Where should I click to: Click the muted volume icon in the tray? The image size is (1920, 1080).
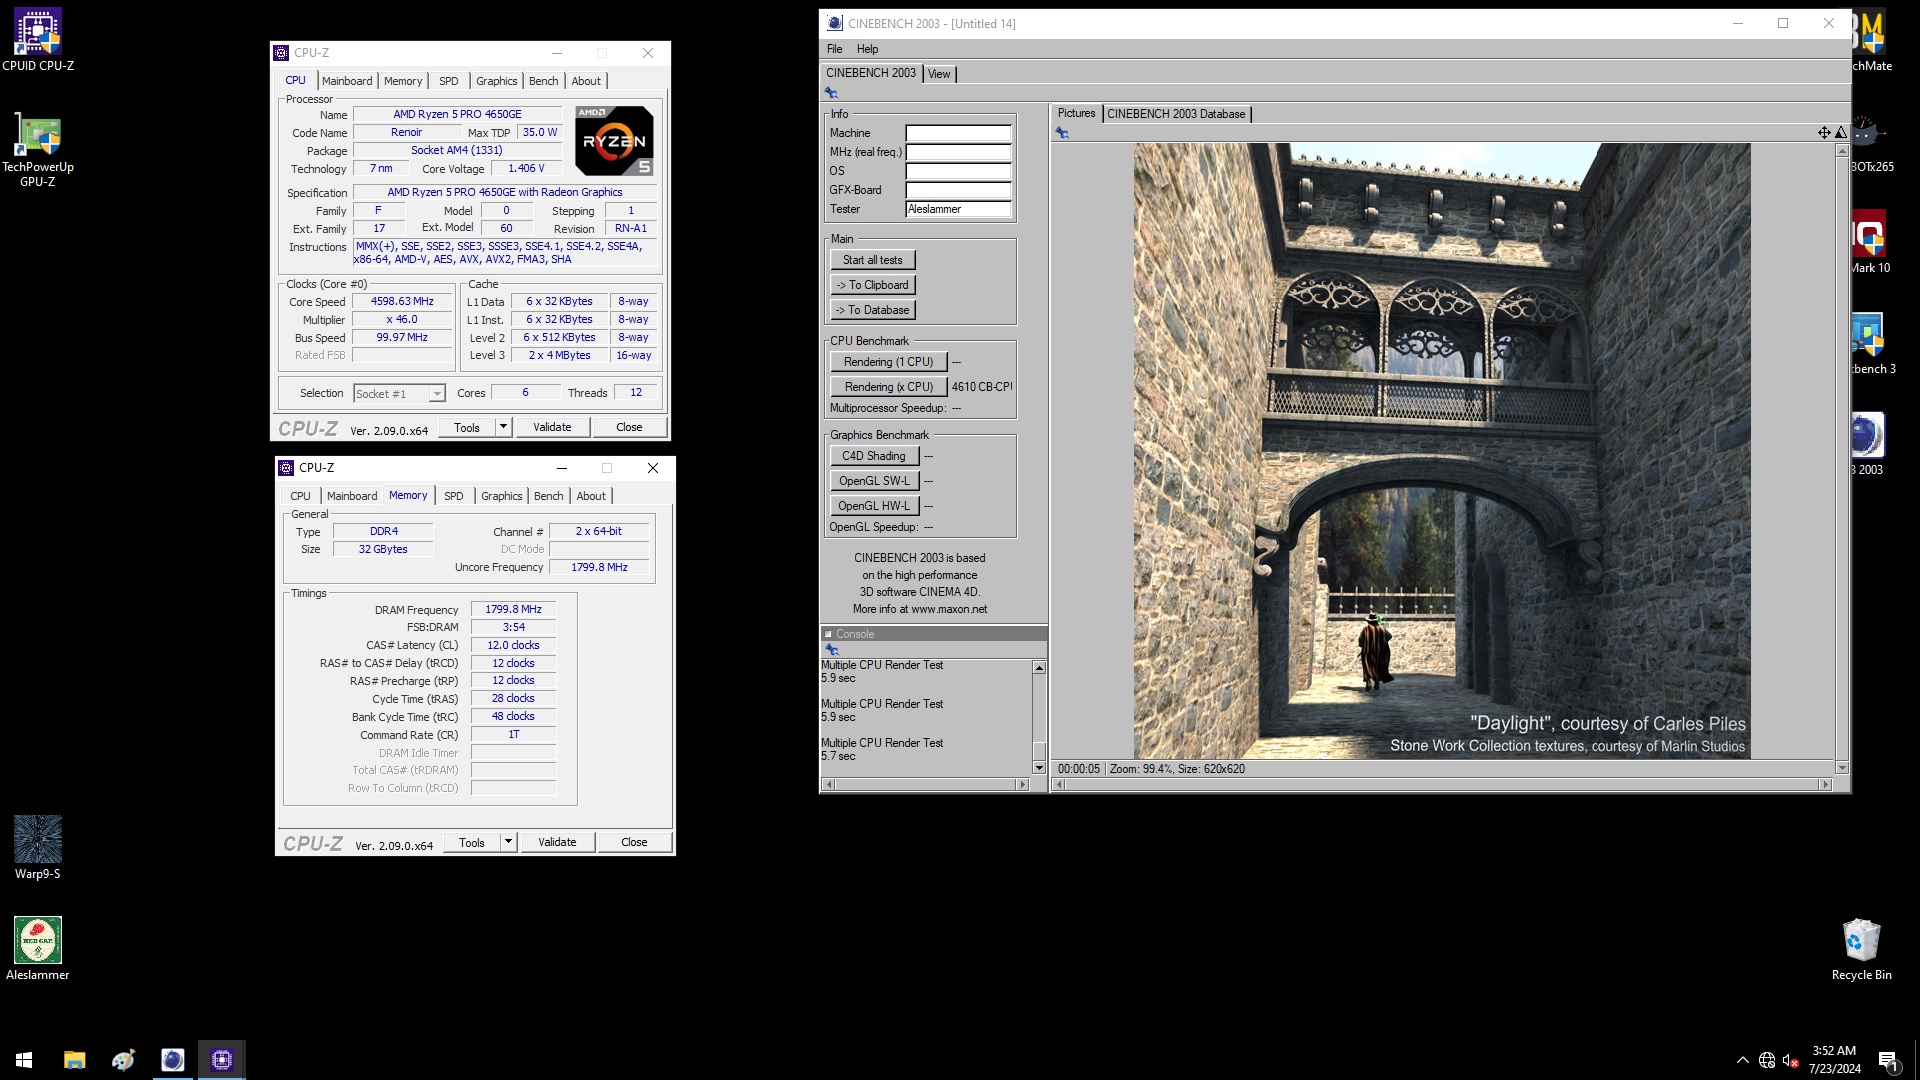tap(1791, 1060)
